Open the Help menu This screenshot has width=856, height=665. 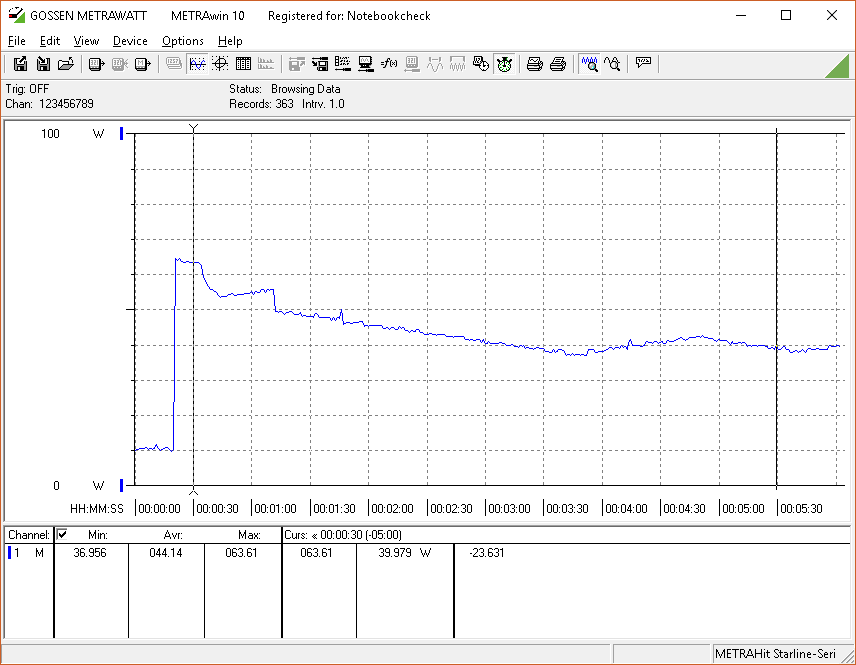[x=230, y=41]
